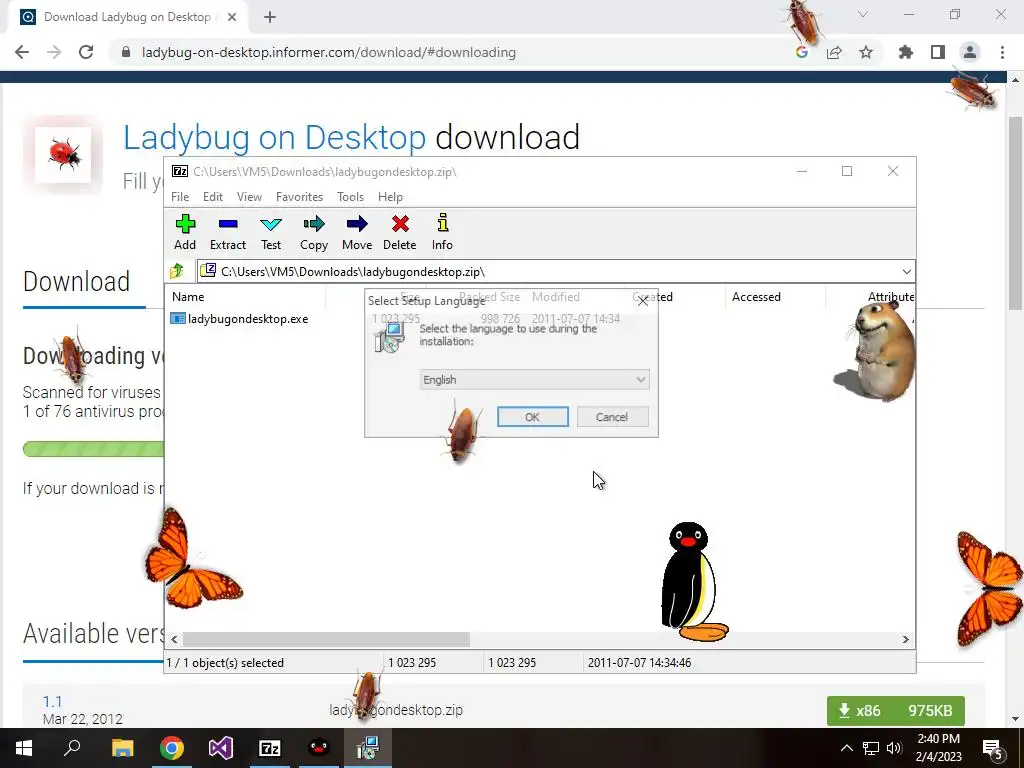Show hidden system tray icons

pos(846,748)
